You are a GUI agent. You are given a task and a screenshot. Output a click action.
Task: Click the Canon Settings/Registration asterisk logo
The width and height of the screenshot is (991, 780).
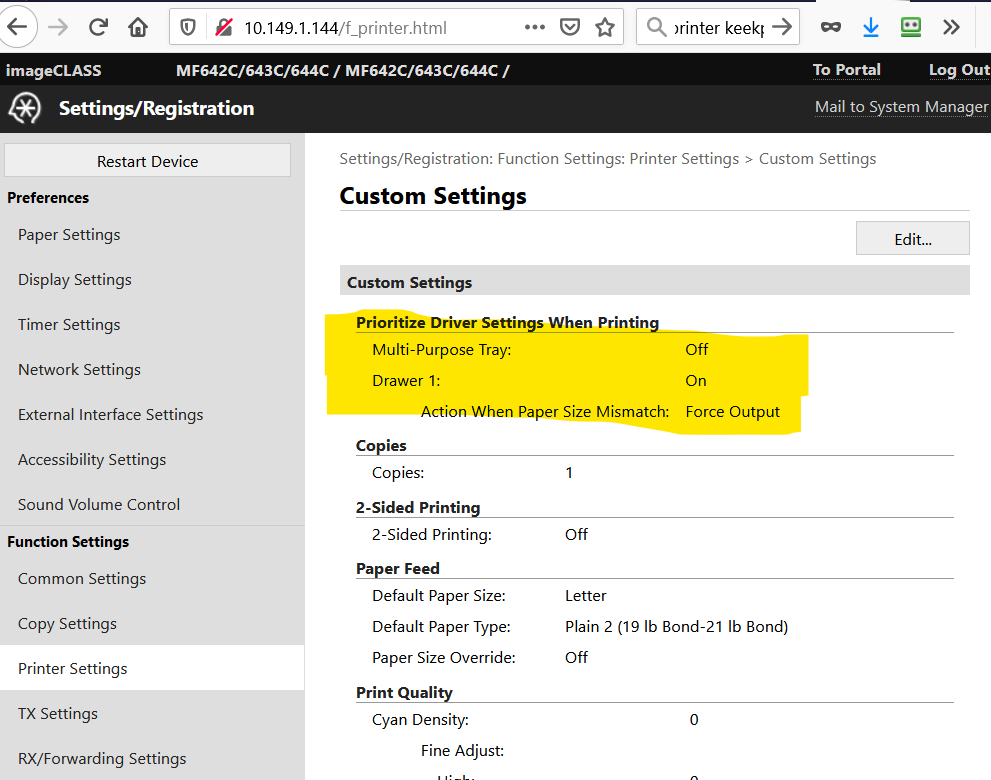click(24, 107)
